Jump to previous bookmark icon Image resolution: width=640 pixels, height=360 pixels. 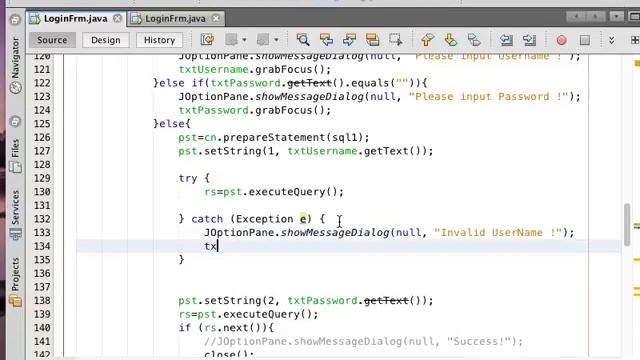(427, 40)
